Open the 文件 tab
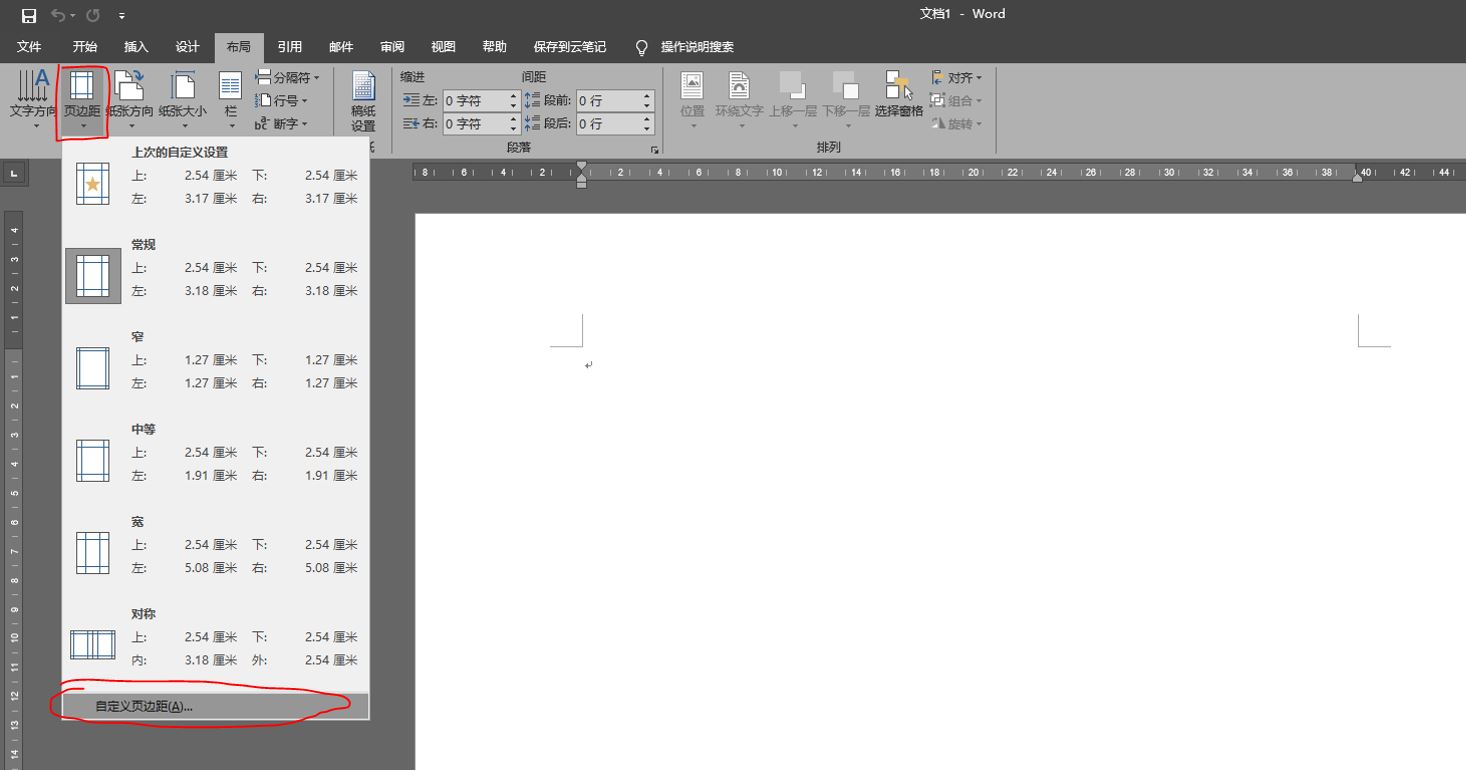The height and width of the screenshot is (770, 1466). (29, 47)
